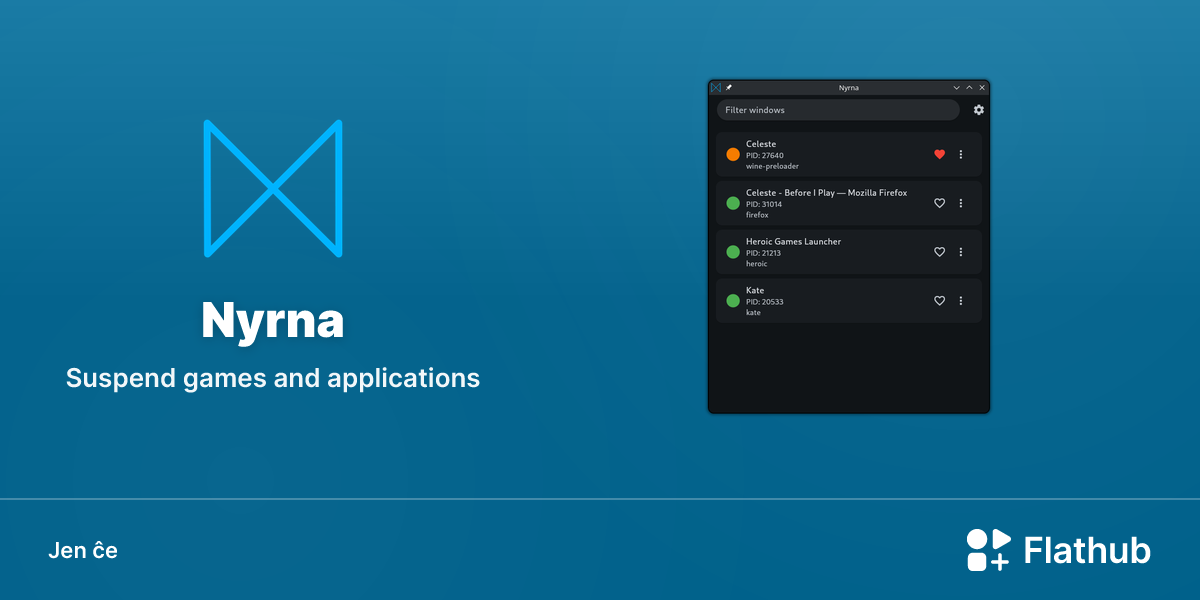The width and height of the screenshot is (1200, 600).
Task: Click the Nyrna app icon in title bar
Action: point(716,88)
